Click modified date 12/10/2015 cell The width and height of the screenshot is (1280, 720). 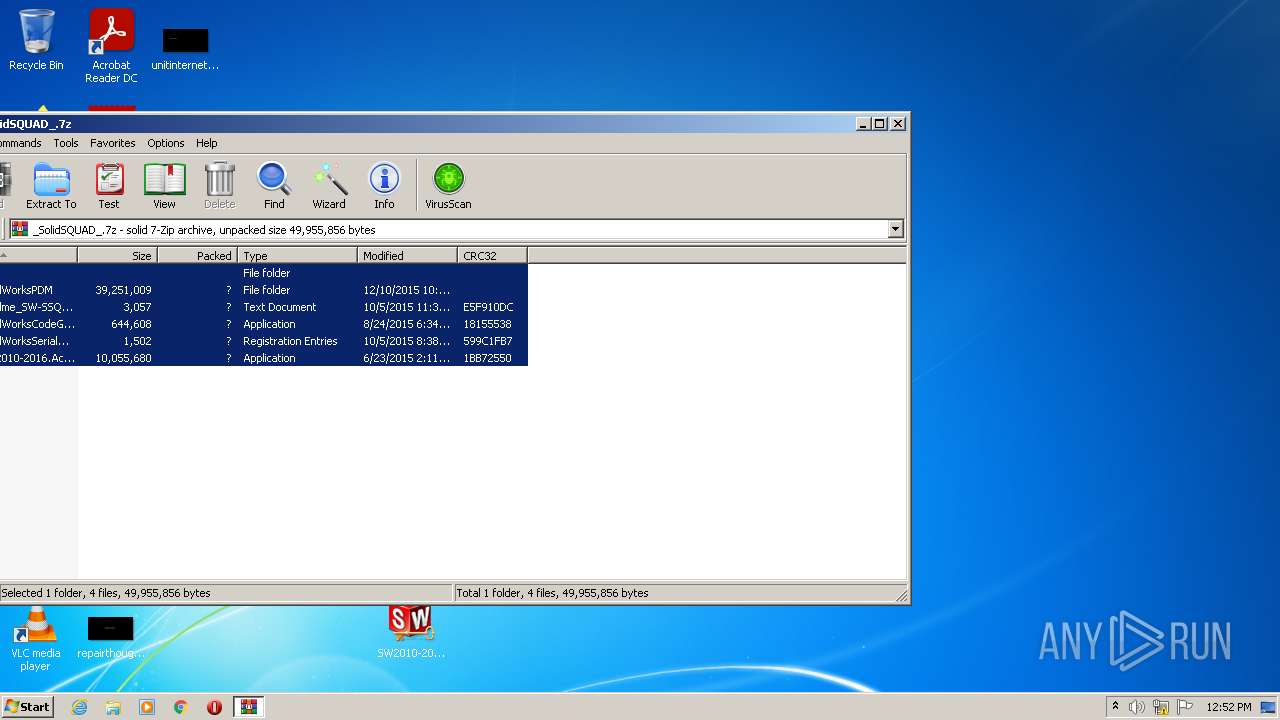[407, 290]
